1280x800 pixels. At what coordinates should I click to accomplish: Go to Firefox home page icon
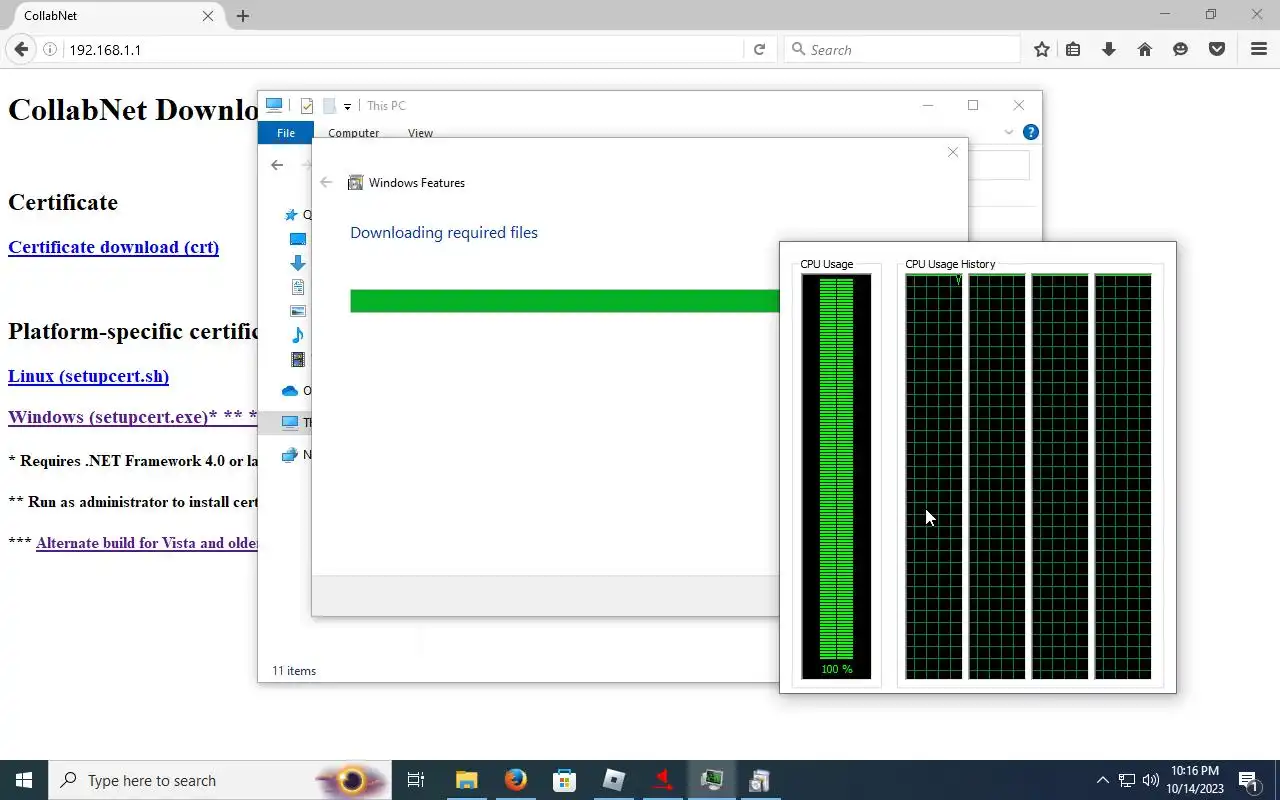click(x=1145, y=49)
